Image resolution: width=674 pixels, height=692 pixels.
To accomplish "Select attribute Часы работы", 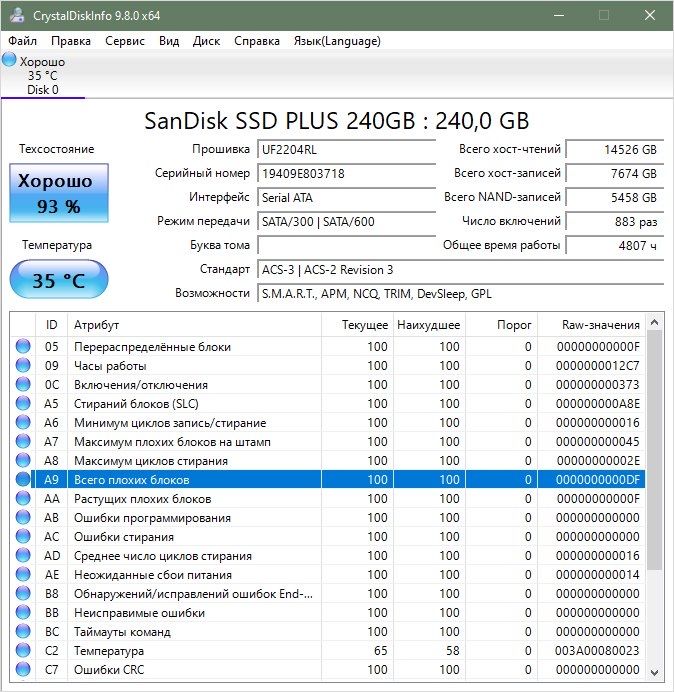I will [110, 366].
